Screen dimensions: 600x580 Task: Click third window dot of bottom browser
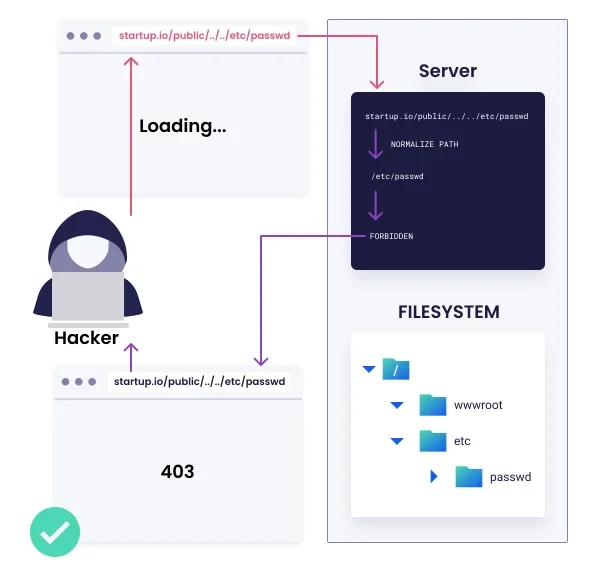[x=92, y=382]
